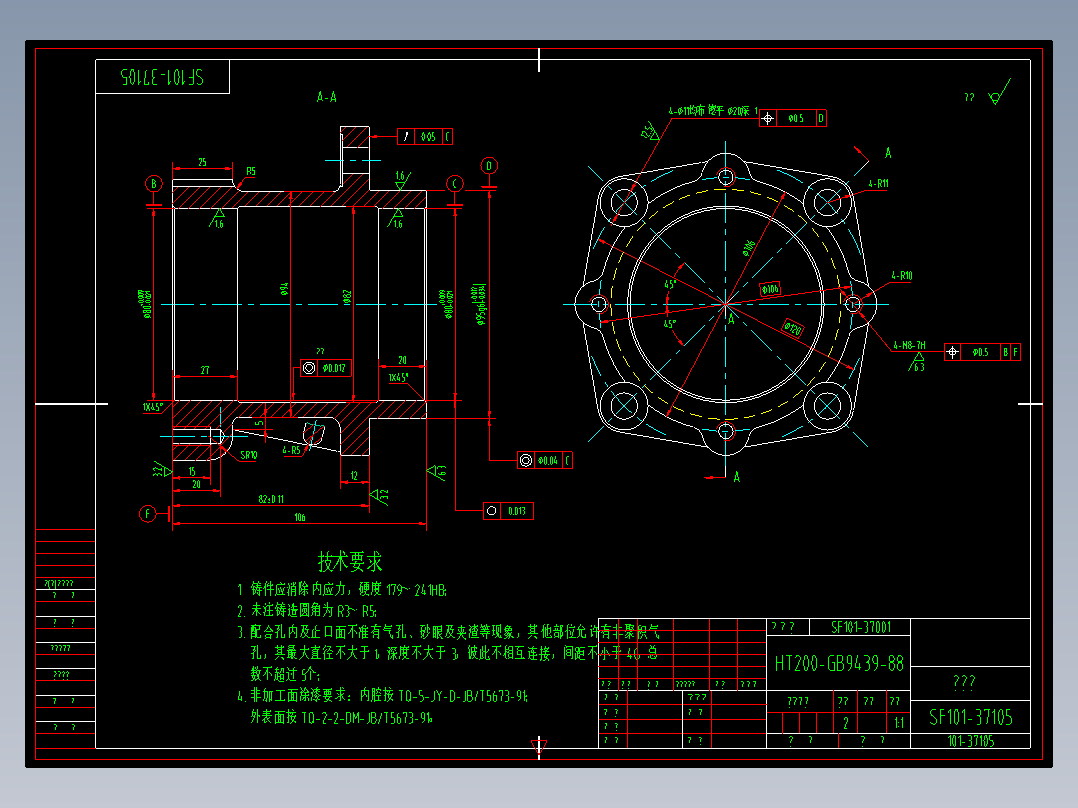Select the datum F circle symbol
Screen dimensions: 1078x808
pyautogui.click(x=148, y=513)
